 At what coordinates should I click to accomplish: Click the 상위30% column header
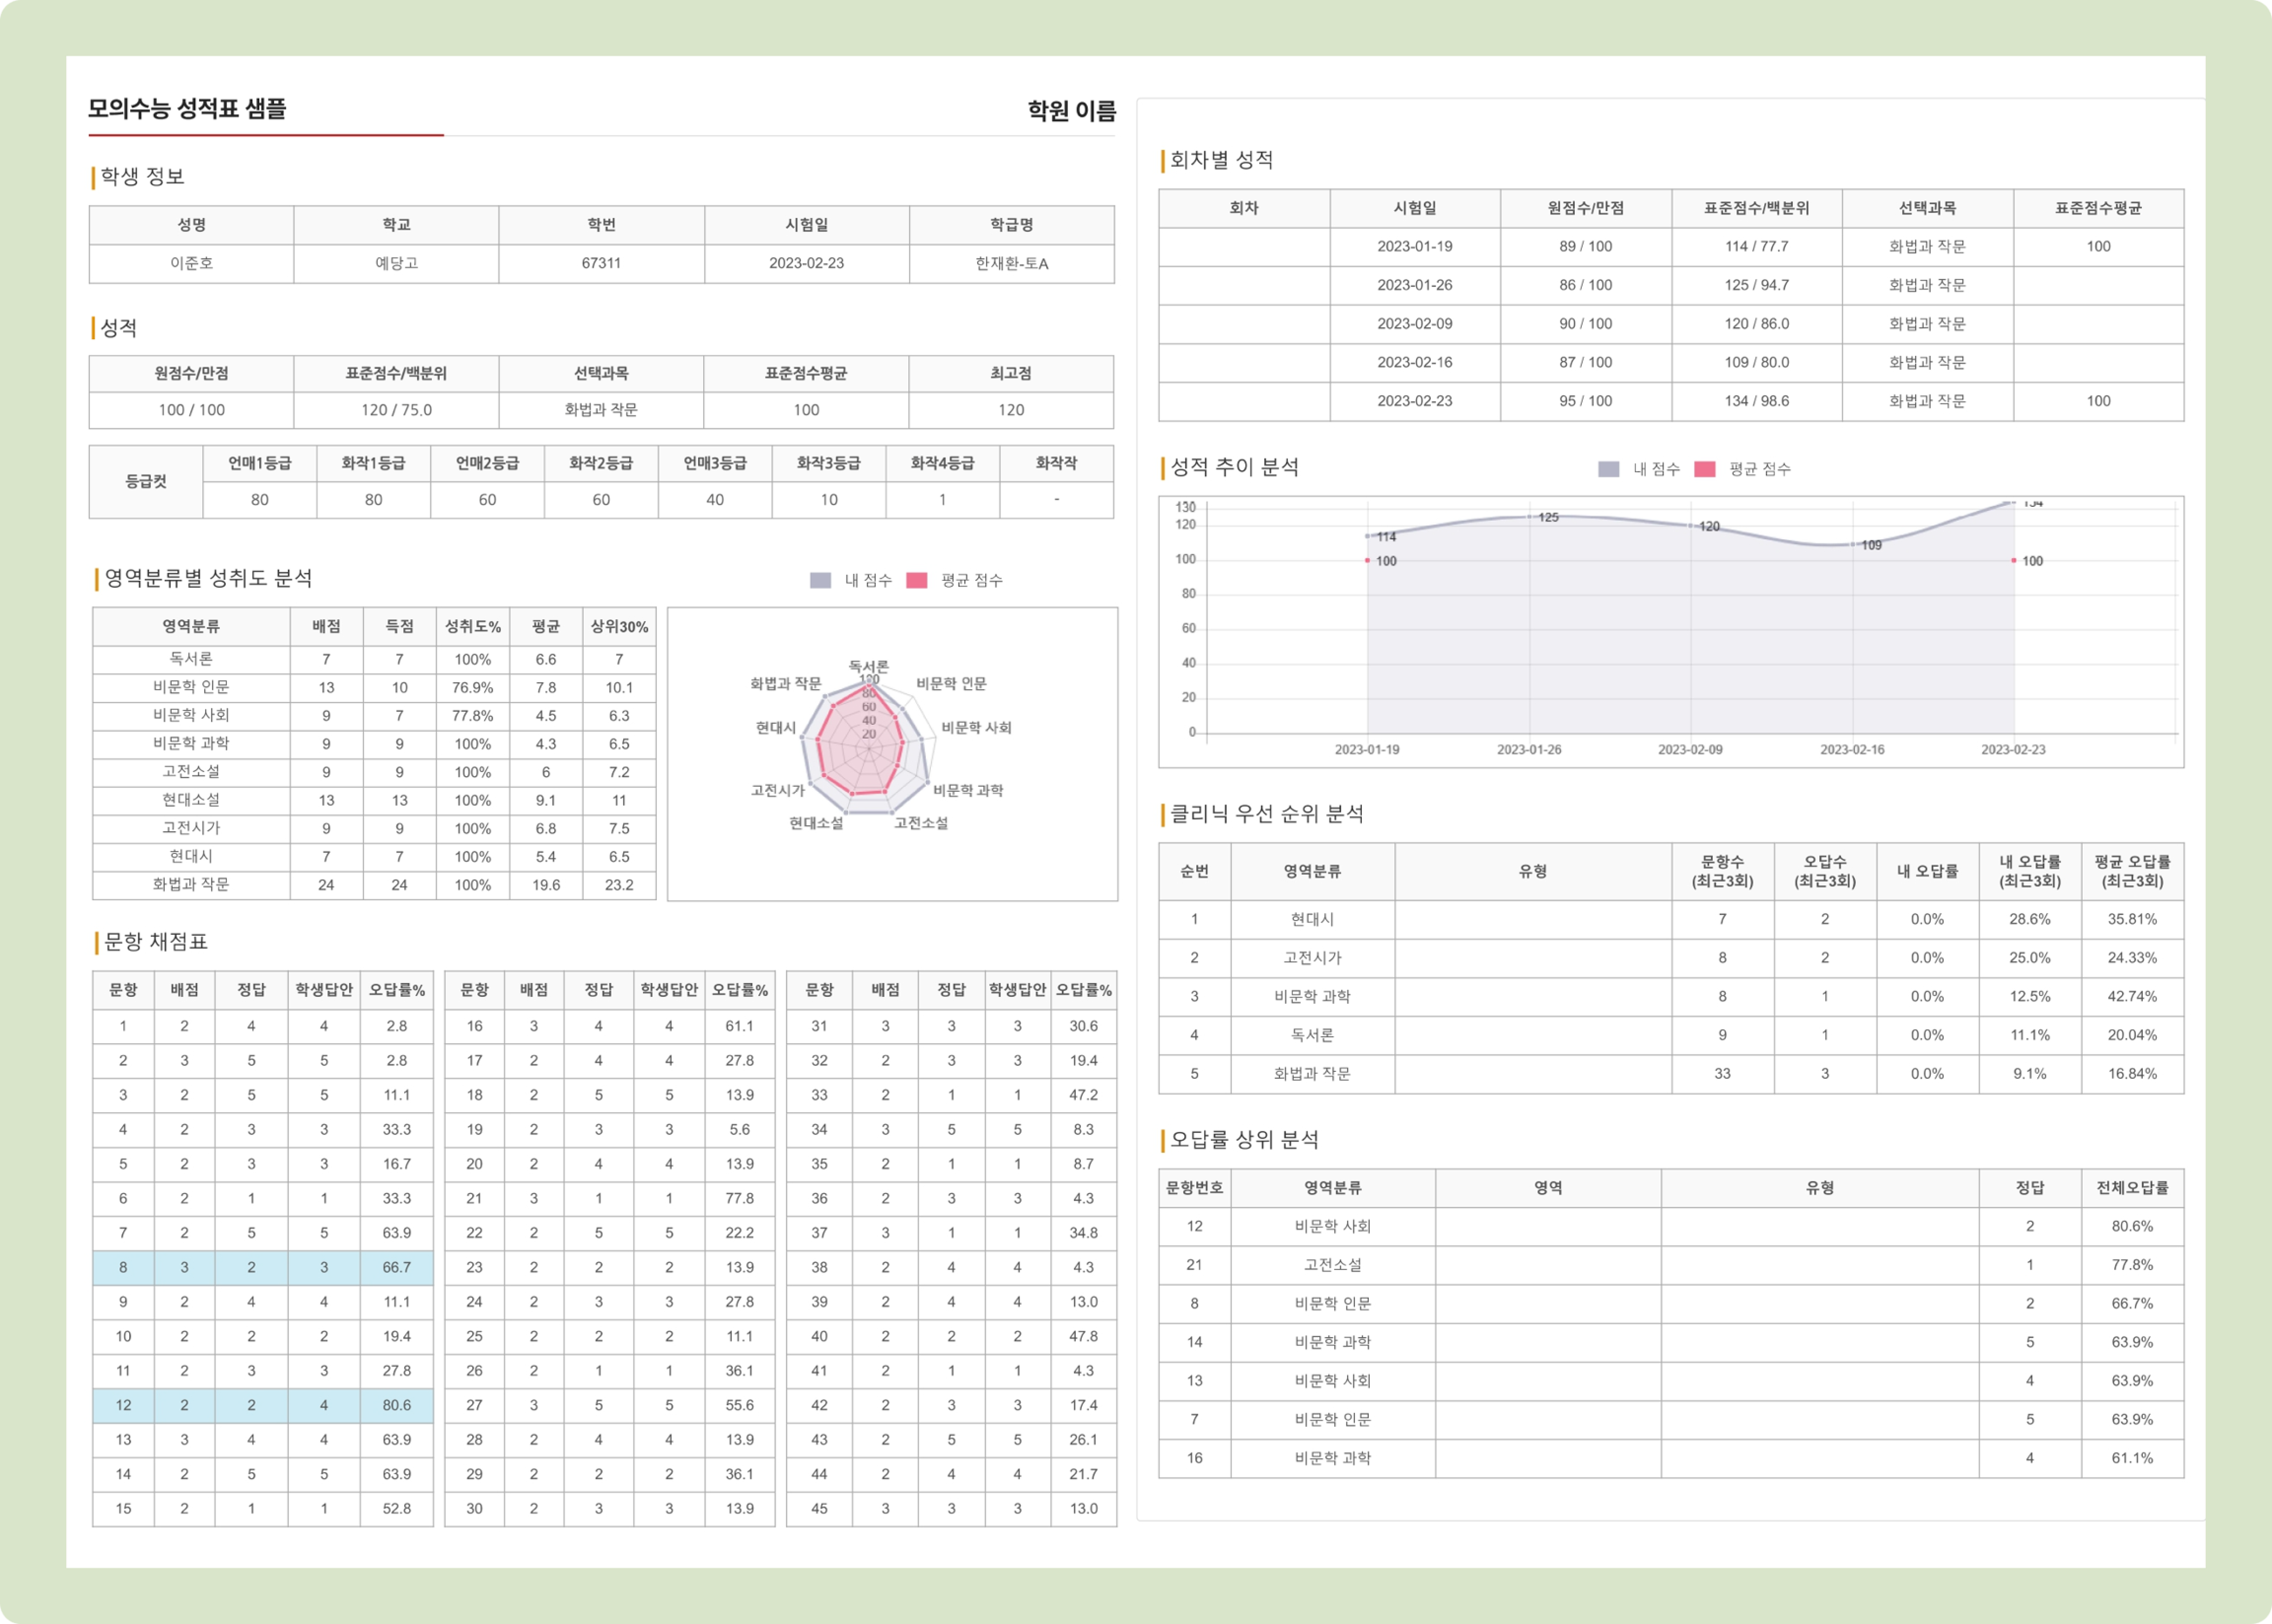click(619, 627)
